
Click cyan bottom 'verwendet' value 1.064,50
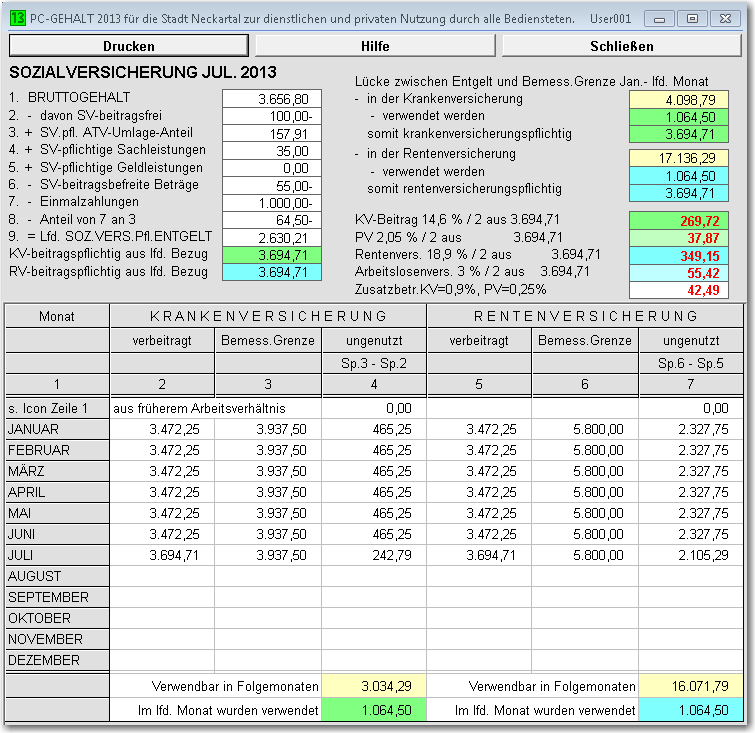point(691,710)
